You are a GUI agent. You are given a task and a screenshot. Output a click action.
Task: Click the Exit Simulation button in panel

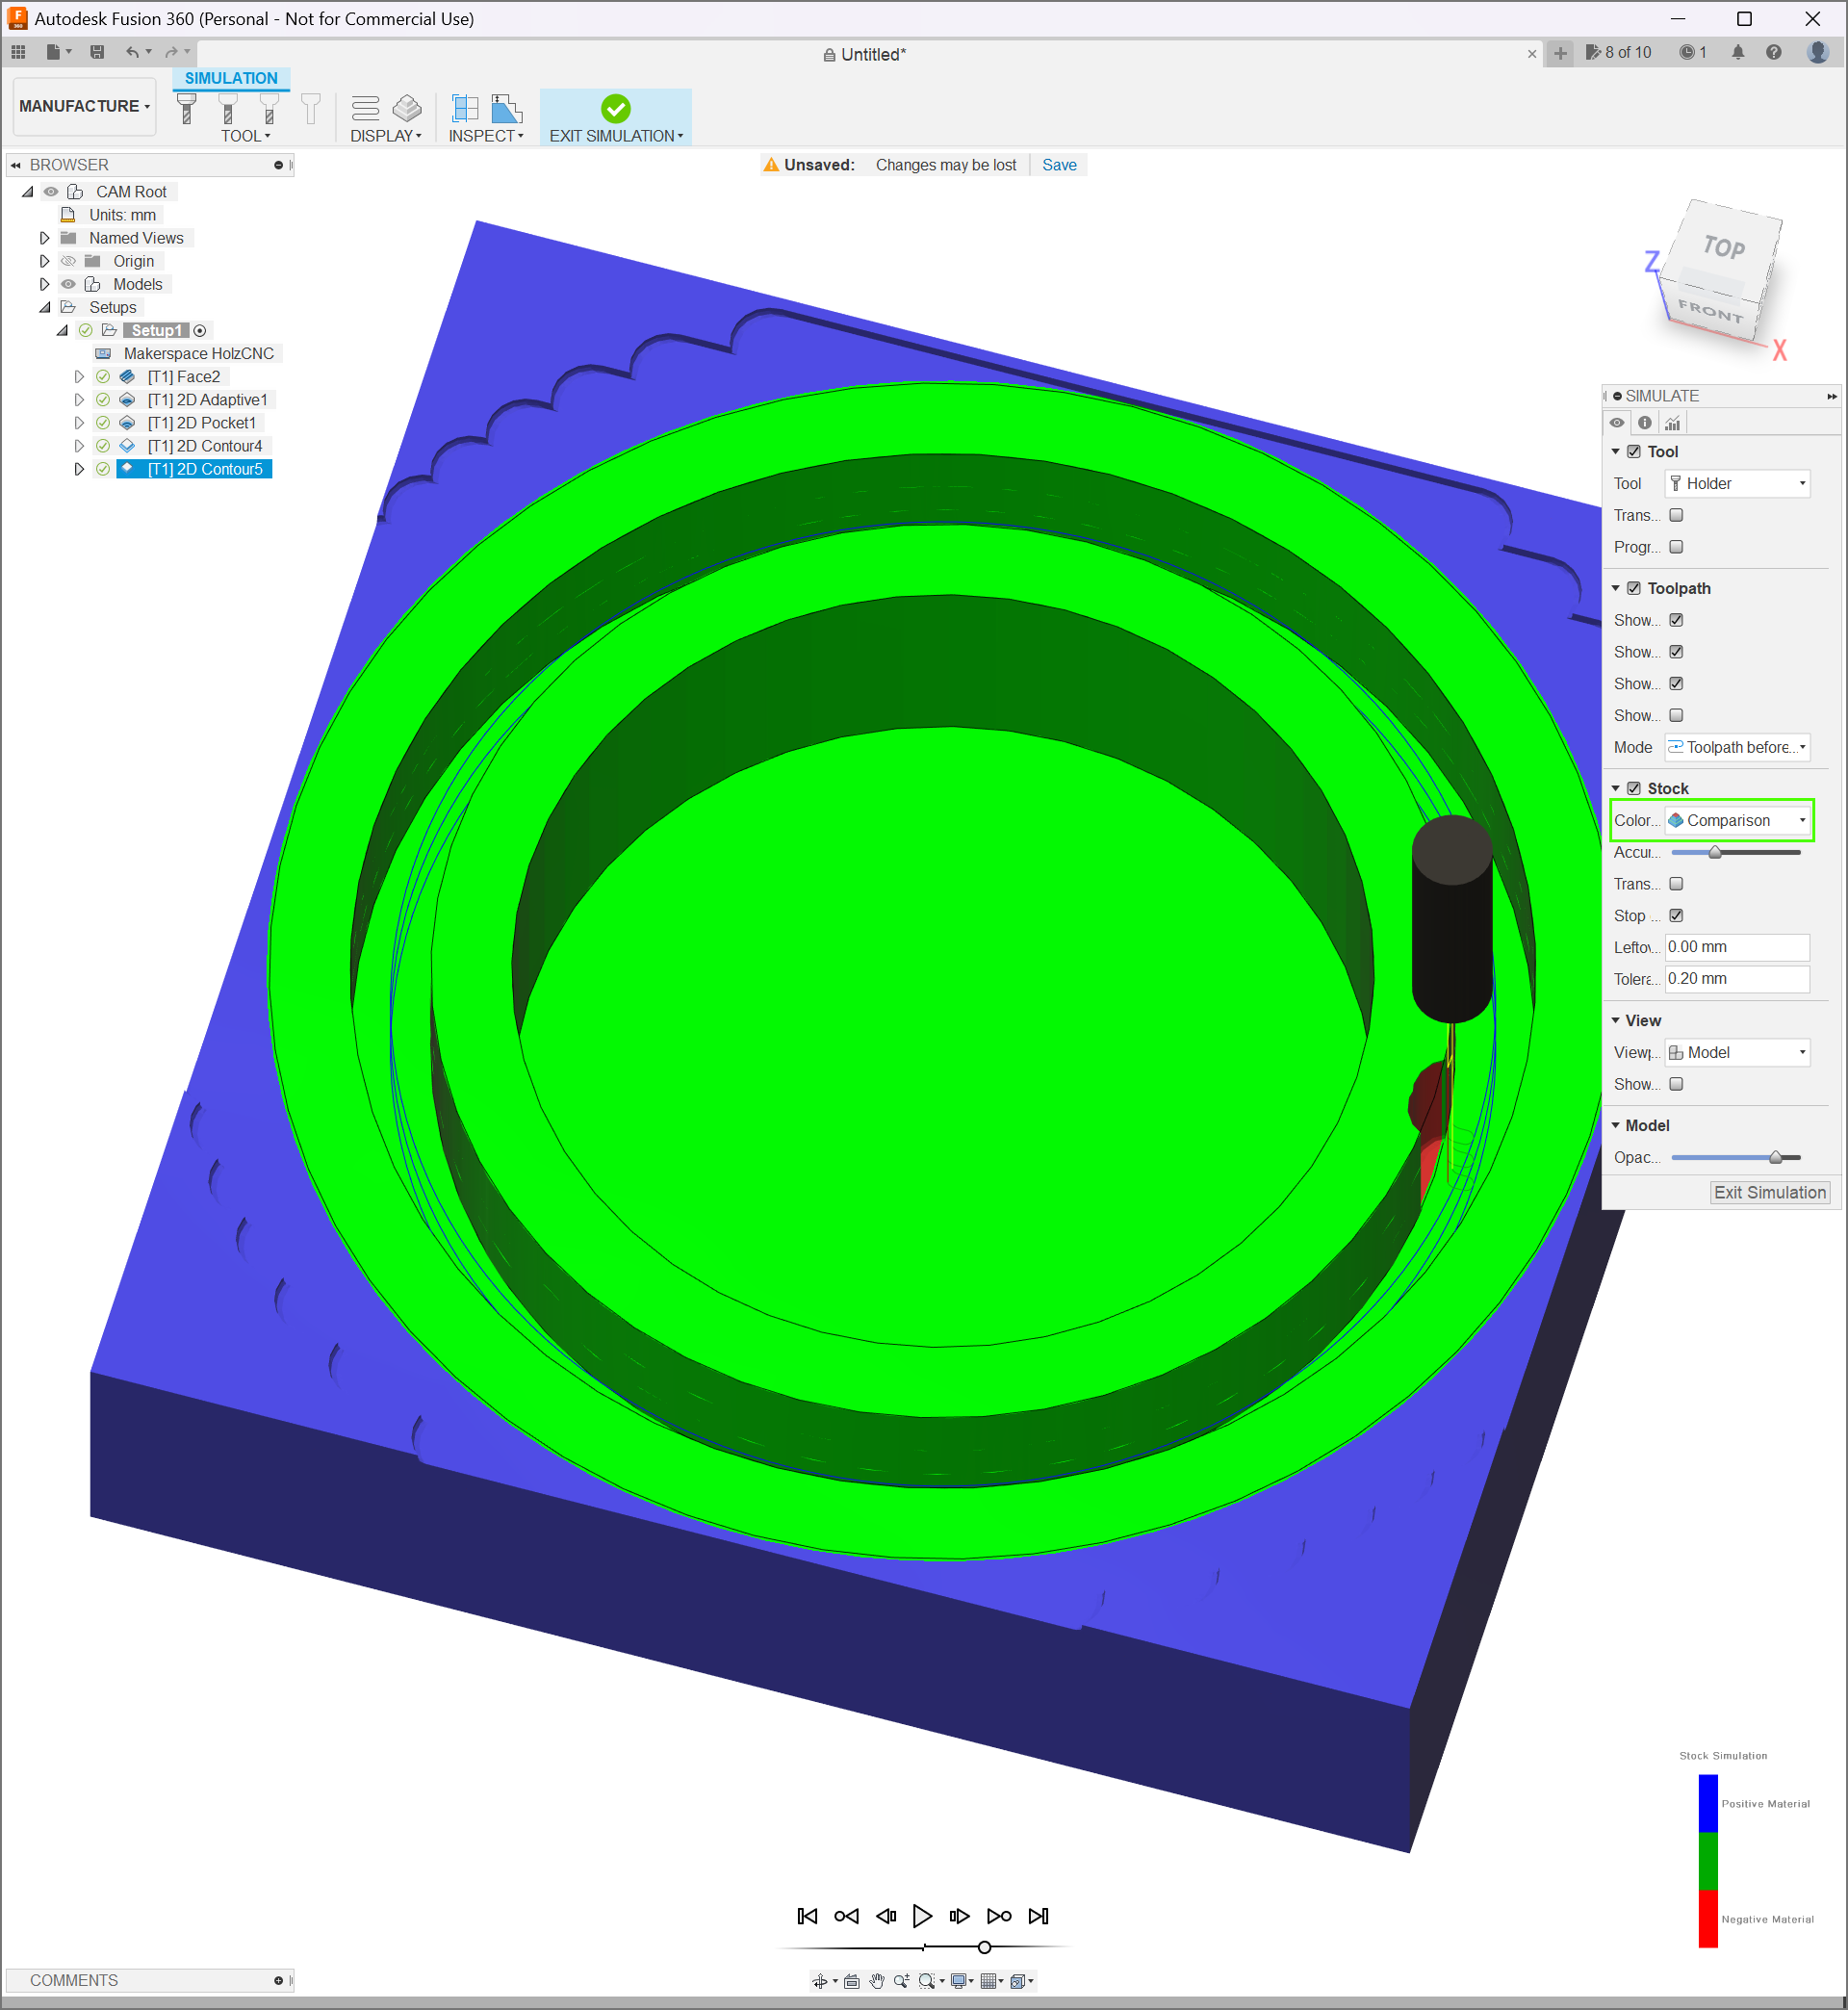(x=1769, y=1193)
